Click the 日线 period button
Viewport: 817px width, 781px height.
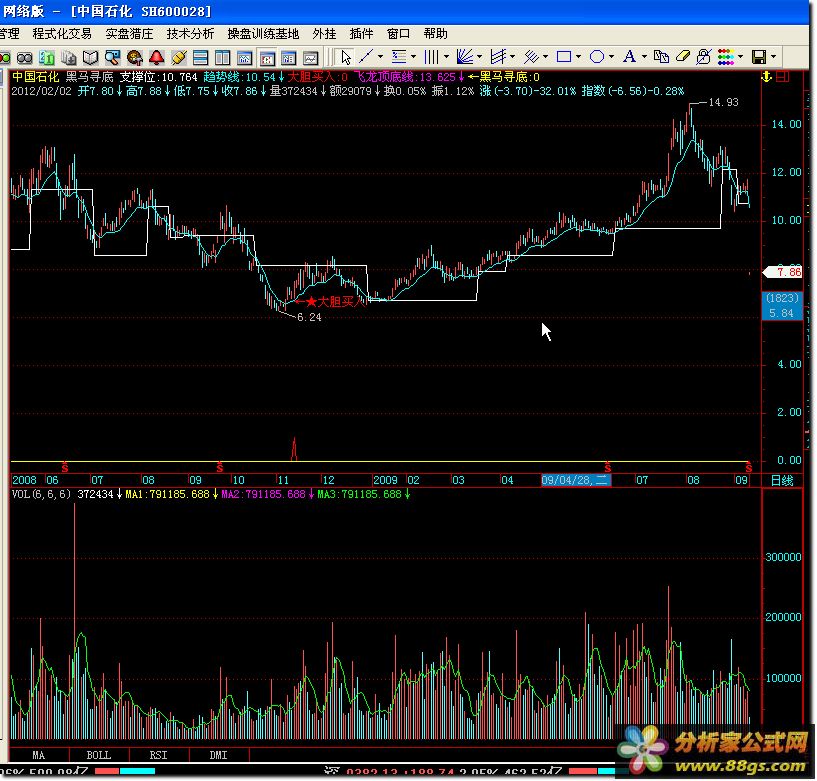coord(782,480)
